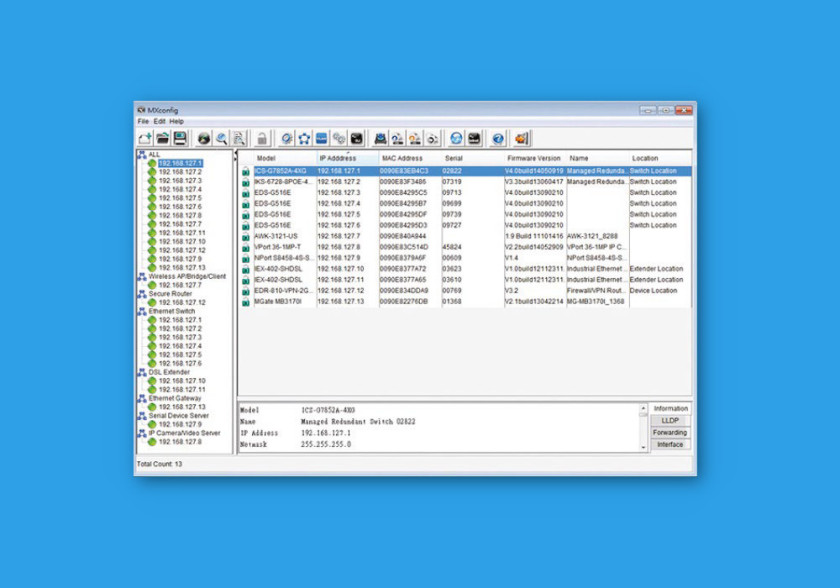Viewport: 840px width, 588px height.
Task: Click the lock icon of VPort 36-1MP-T row
Action: (x=246, y=248)
